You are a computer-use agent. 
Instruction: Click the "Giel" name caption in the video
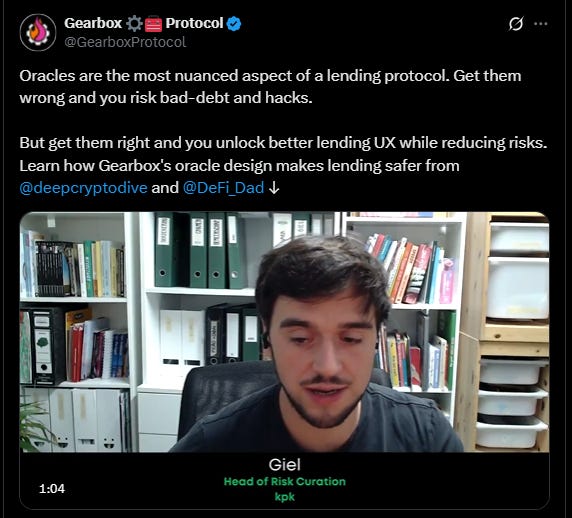[285, 465]
